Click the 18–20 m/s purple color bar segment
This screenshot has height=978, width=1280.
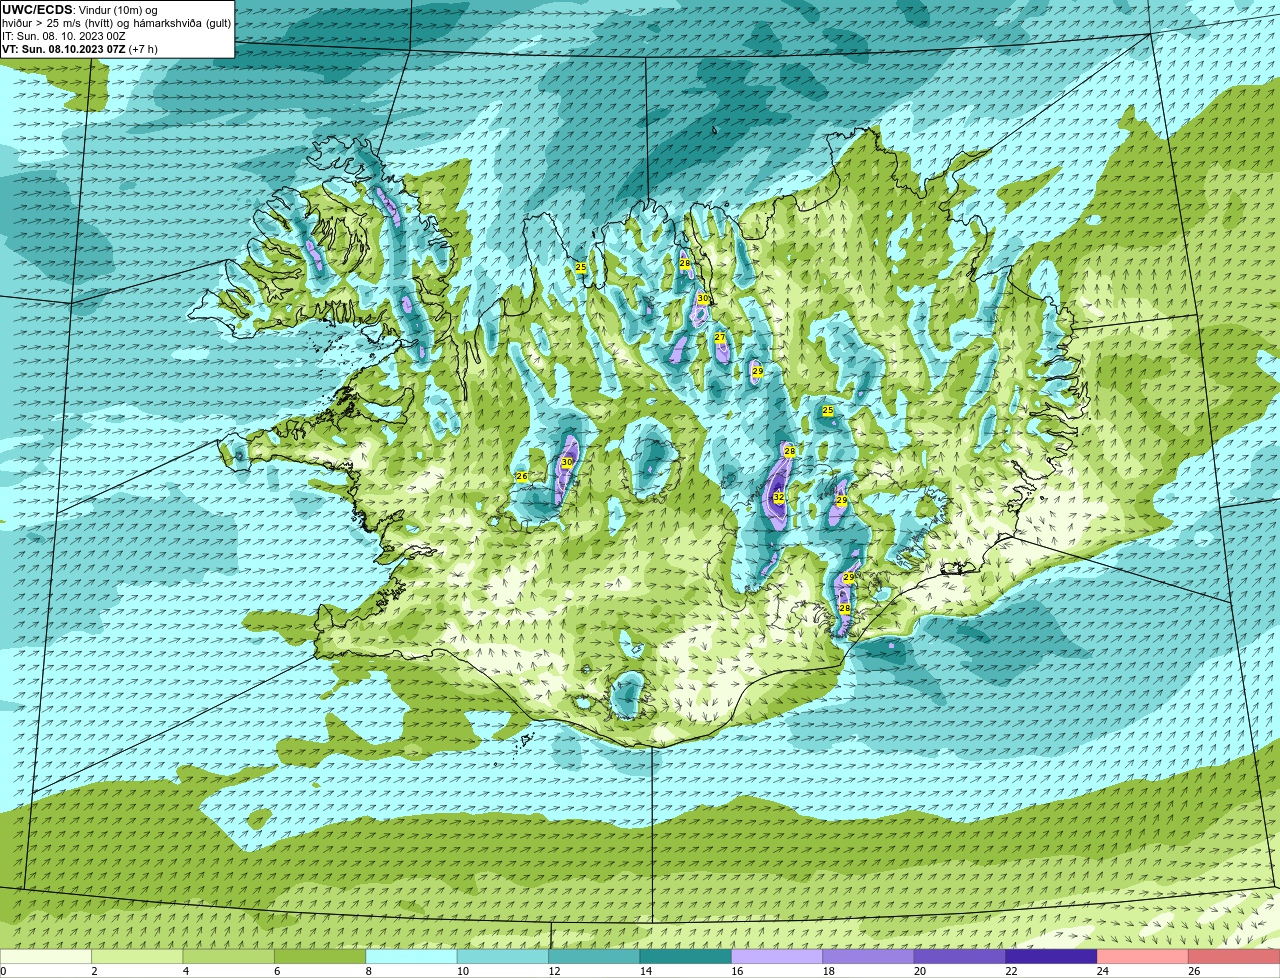click(x=869, y=956)
